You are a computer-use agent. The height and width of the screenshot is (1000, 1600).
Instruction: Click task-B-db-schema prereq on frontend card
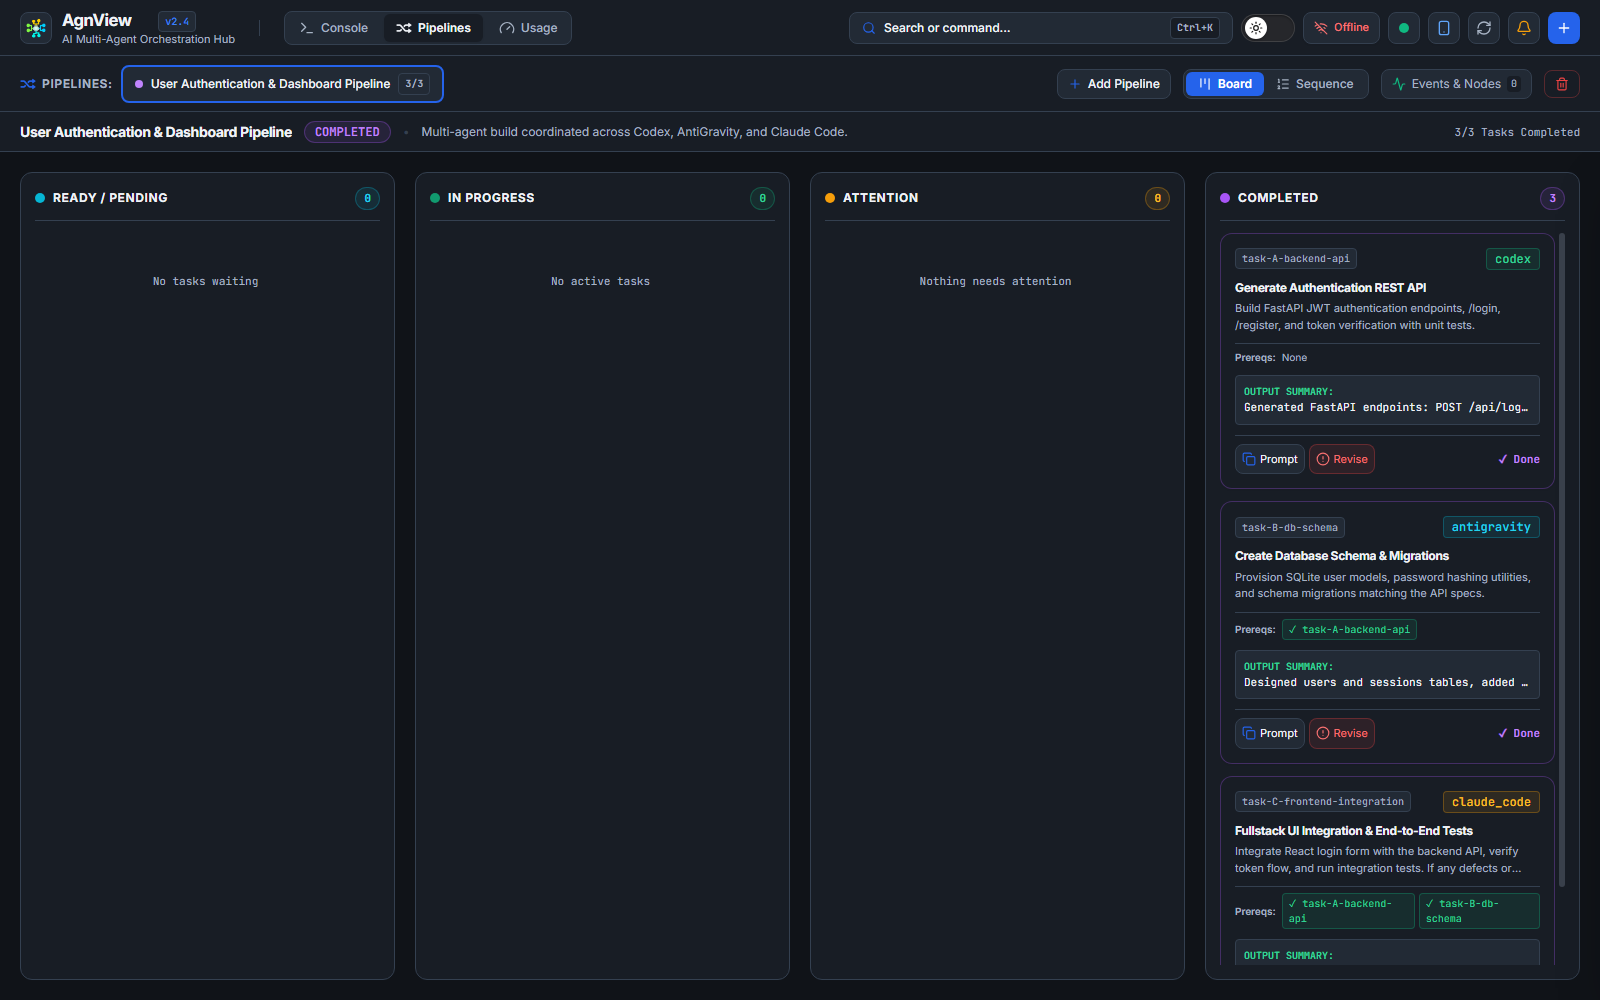click(x=1479, y=911)
